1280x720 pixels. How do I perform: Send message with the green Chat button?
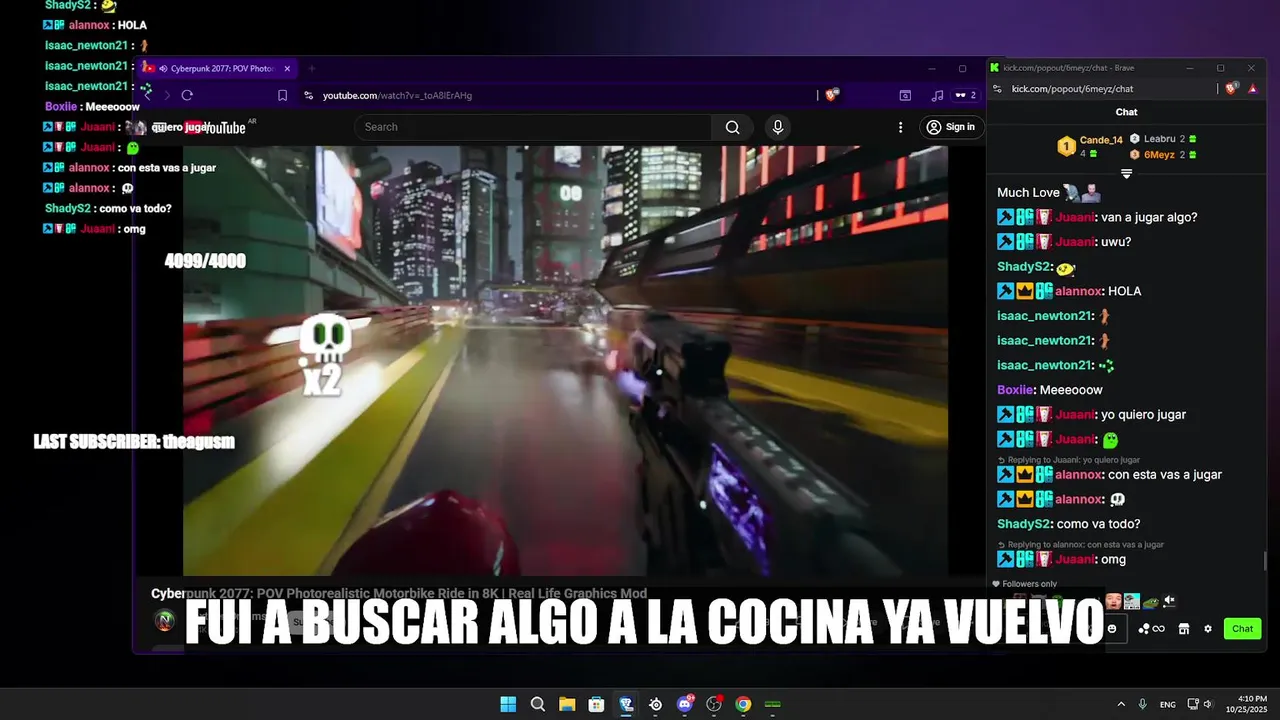[1242, 629]
